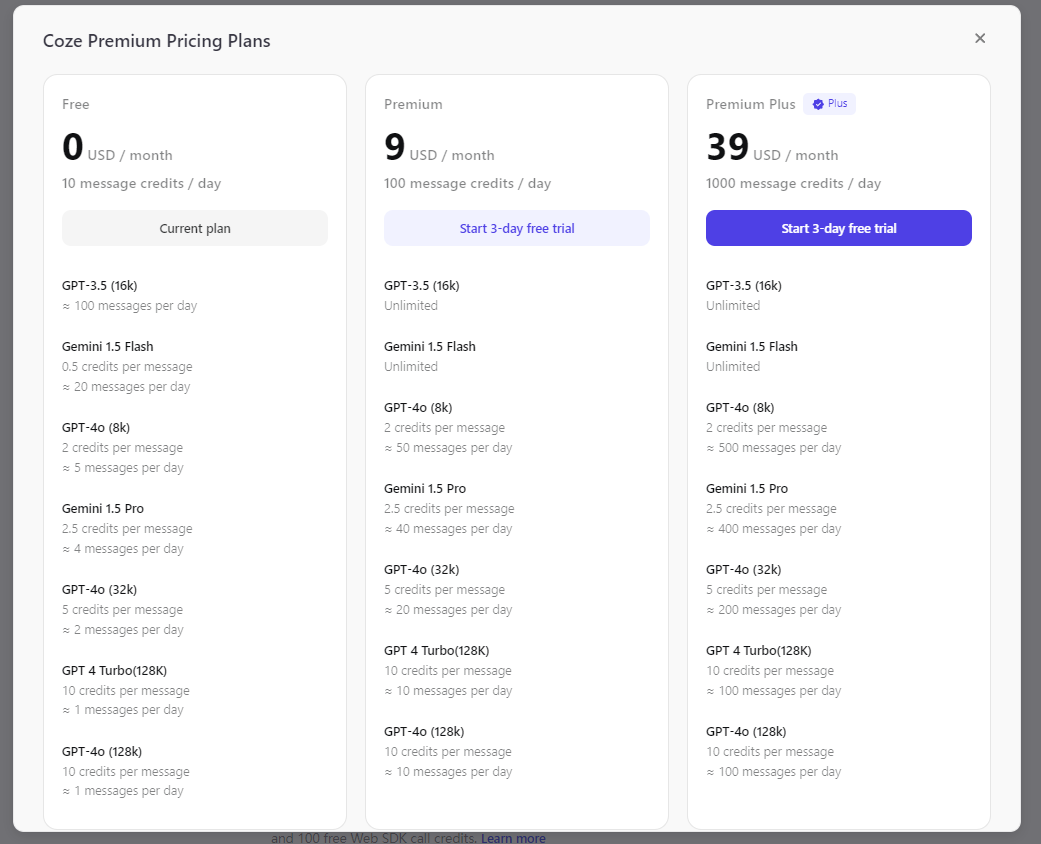Click 10 message credits / day text
The image size is (1041, 844).
coord(142,183)
